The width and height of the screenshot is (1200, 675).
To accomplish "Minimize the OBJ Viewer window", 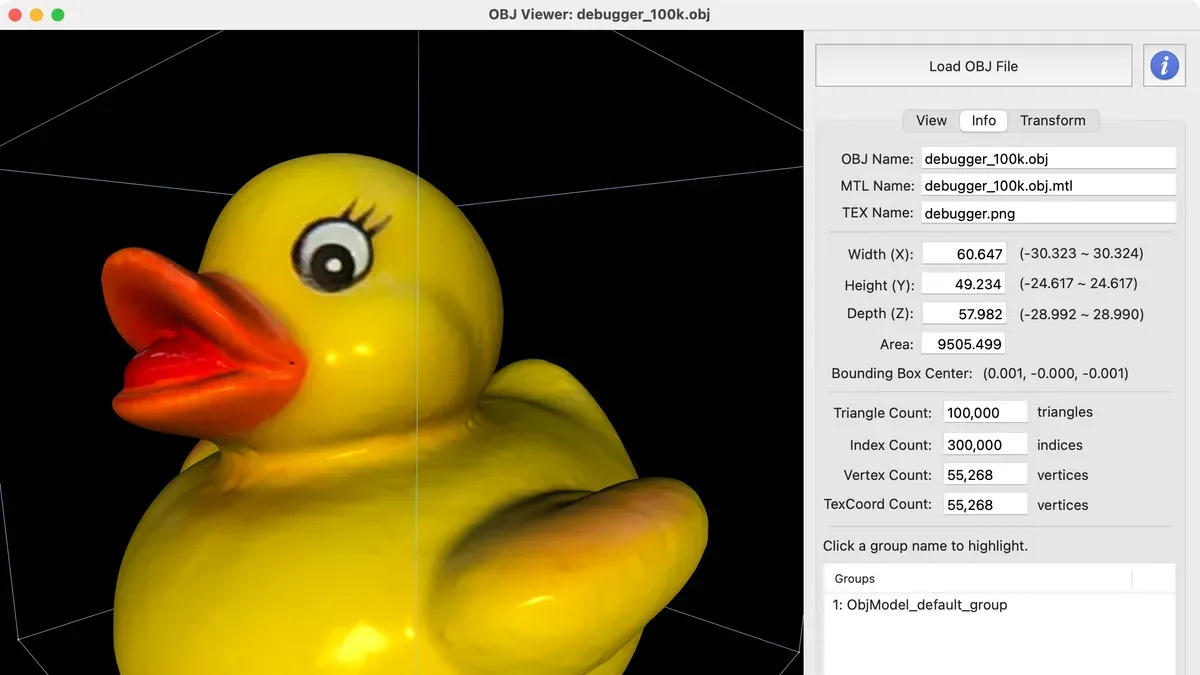I will (36, 15).
